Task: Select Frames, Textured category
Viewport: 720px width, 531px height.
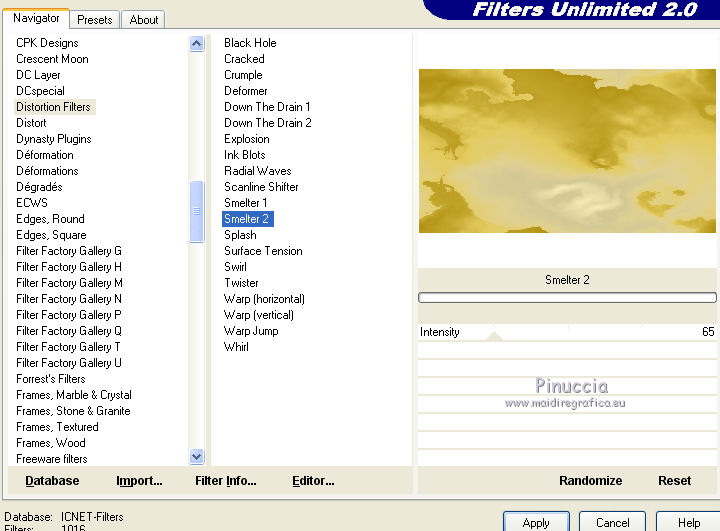Action: tap(57, 427)
